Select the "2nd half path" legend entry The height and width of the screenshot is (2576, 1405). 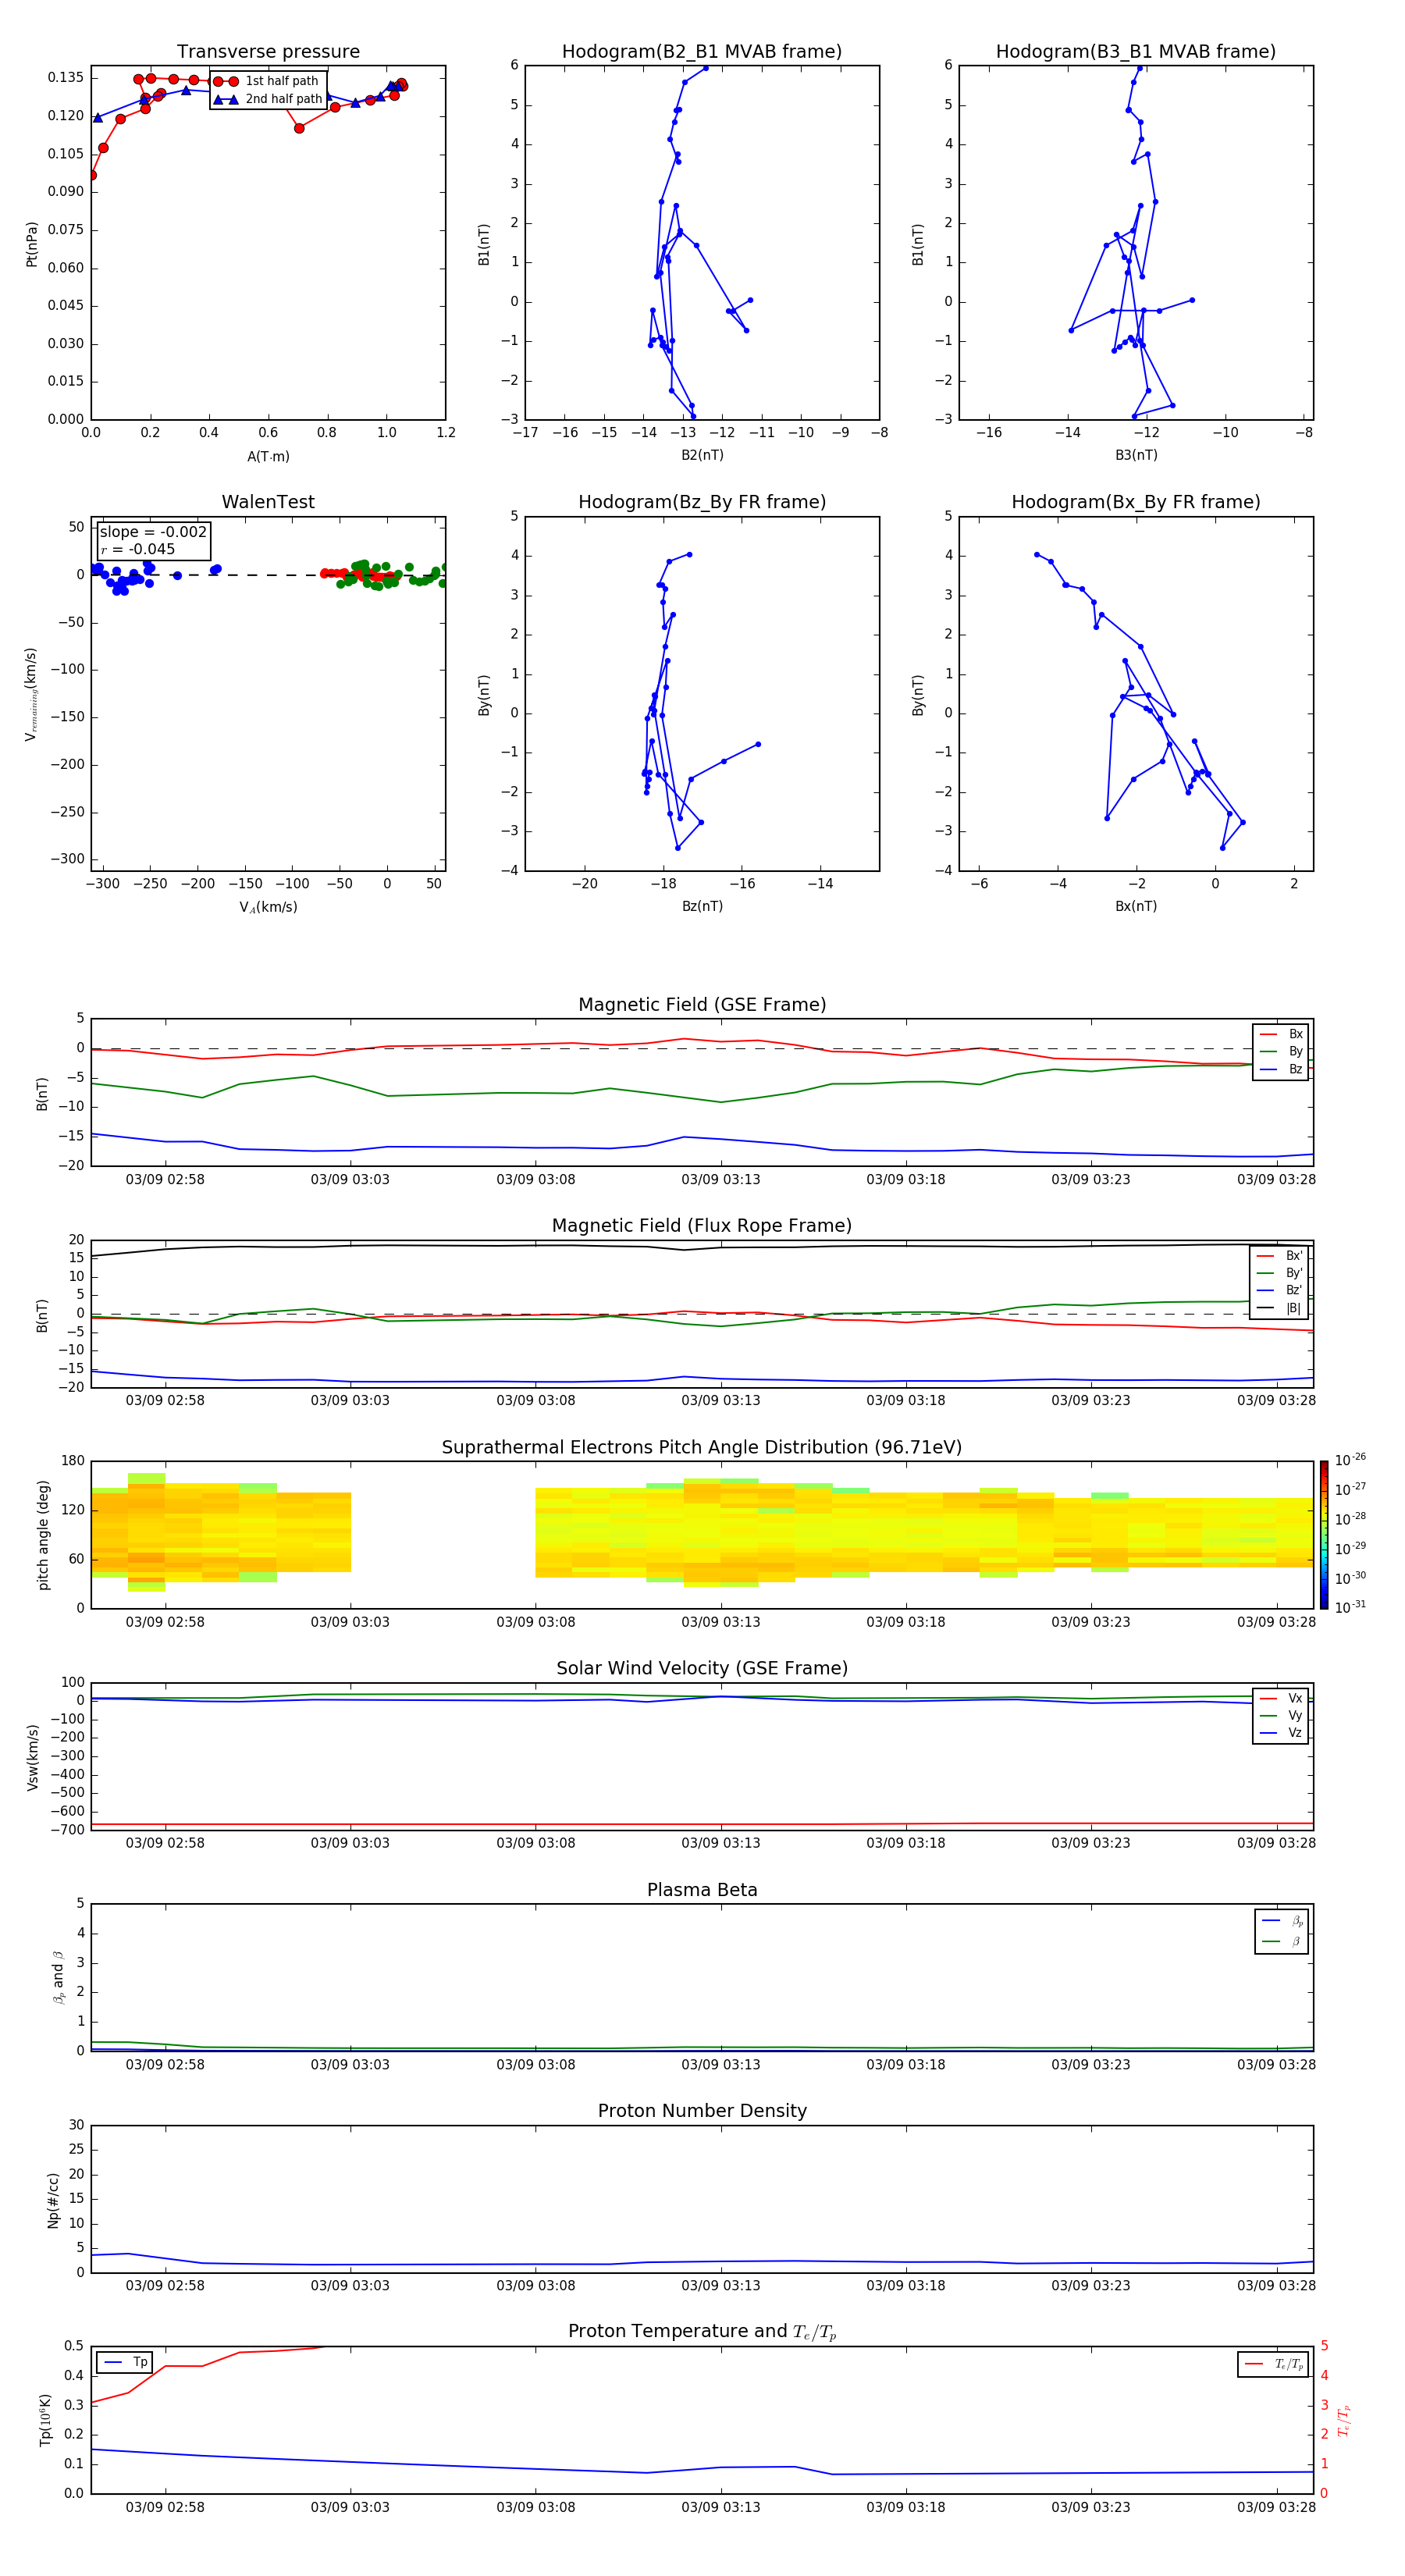pos(268,99)
